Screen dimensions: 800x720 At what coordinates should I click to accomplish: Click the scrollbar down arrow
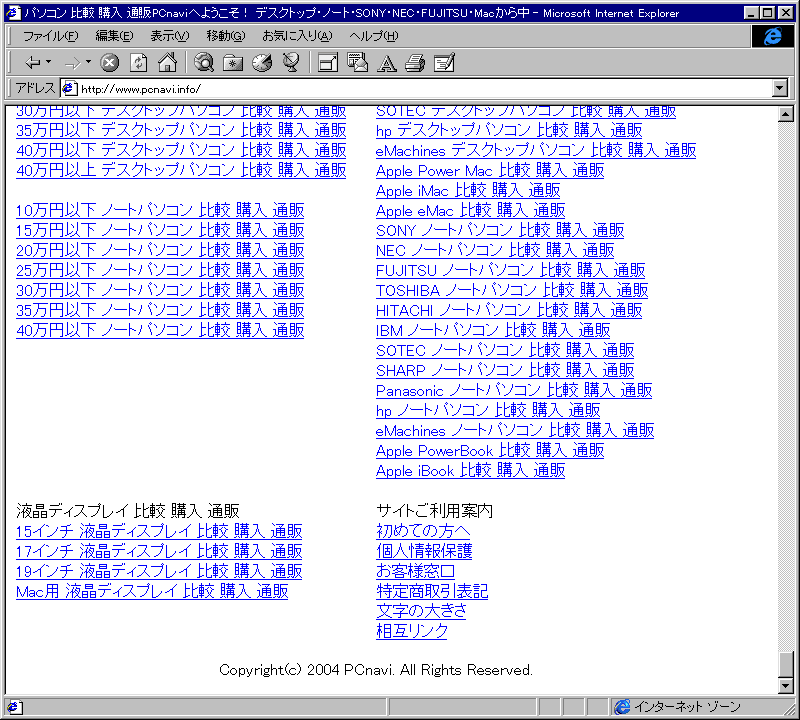tap(786, 686)
